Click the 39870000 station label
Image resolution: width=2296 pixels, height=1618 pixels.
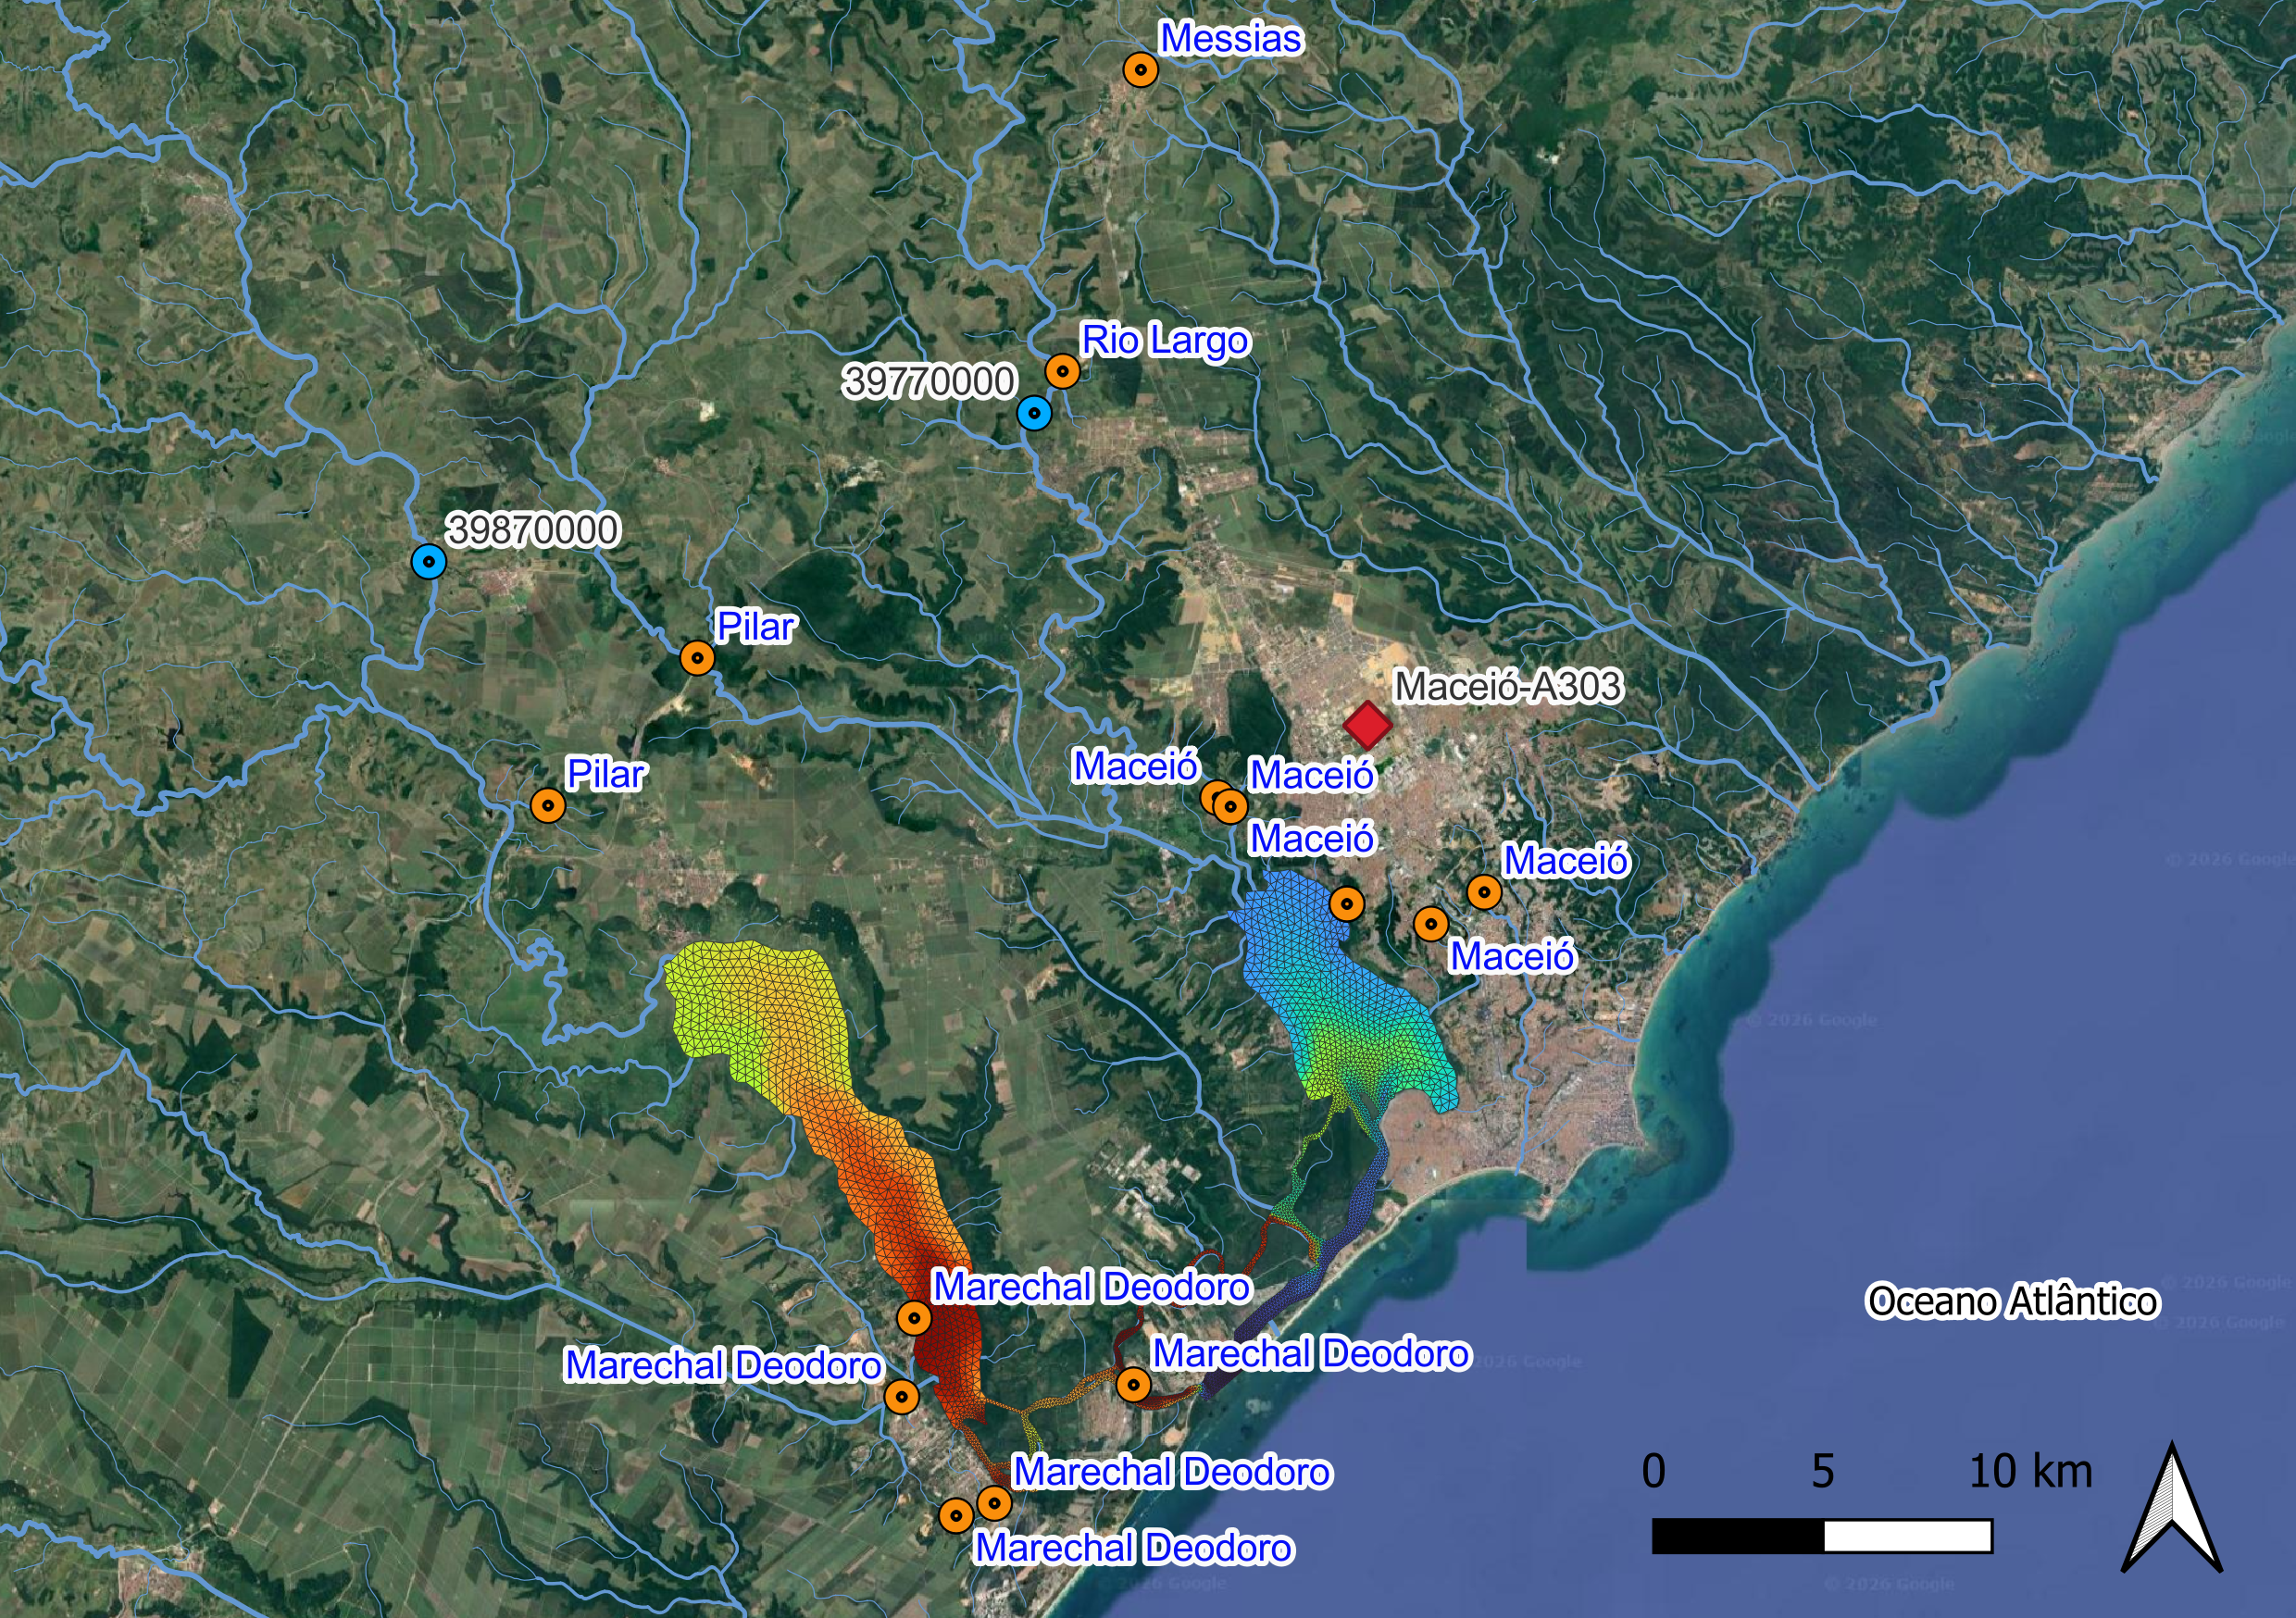pyautogui.click(x=533, y=529)
